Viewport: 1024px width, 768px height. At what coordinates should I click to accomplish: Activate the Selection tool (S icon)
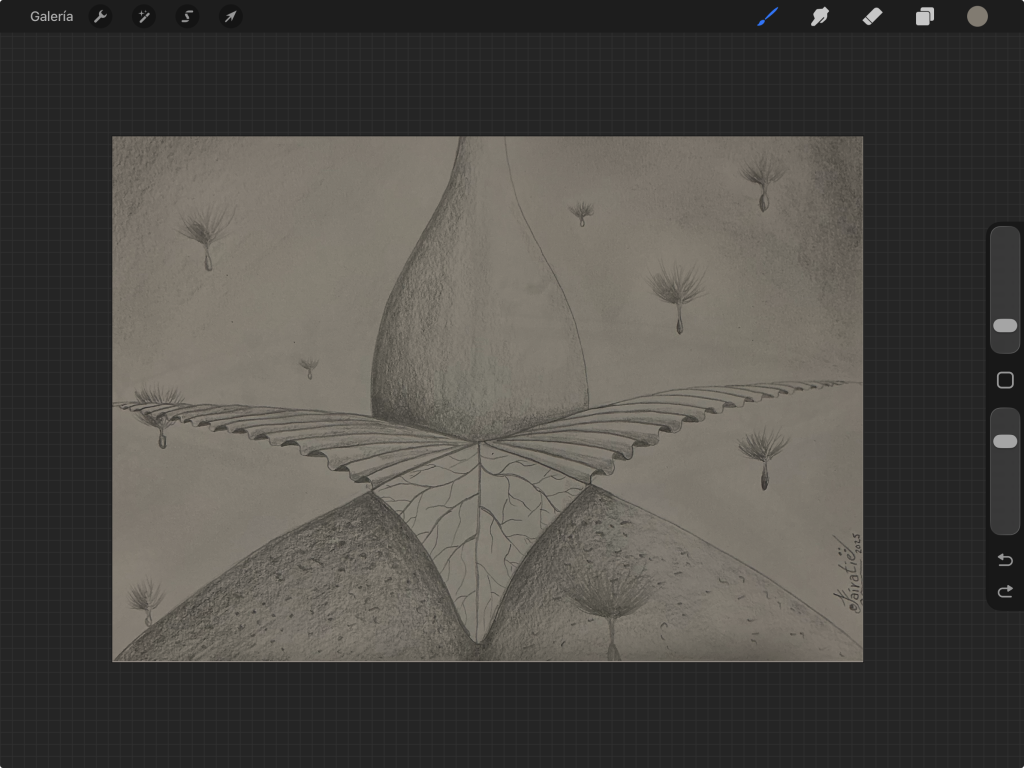coord(187,16)
